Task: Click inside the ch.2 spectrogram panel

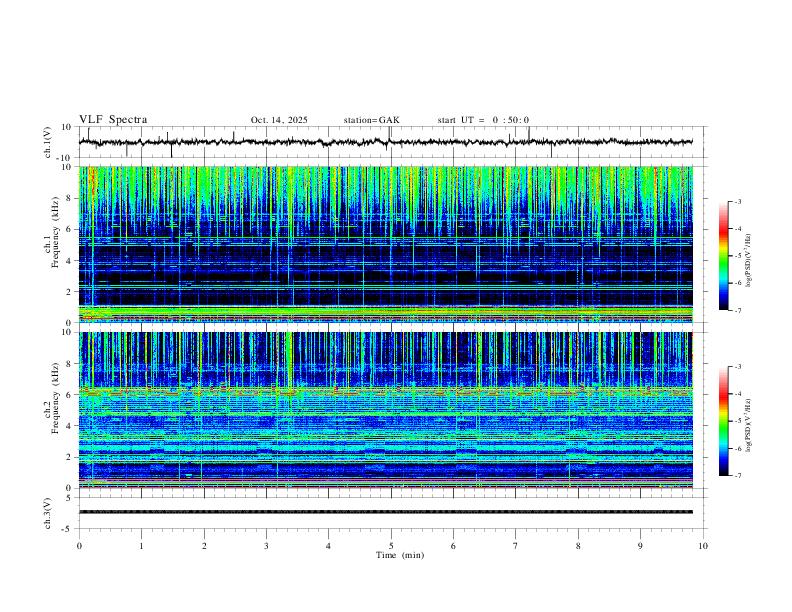Action: click(x=386, y=410)
